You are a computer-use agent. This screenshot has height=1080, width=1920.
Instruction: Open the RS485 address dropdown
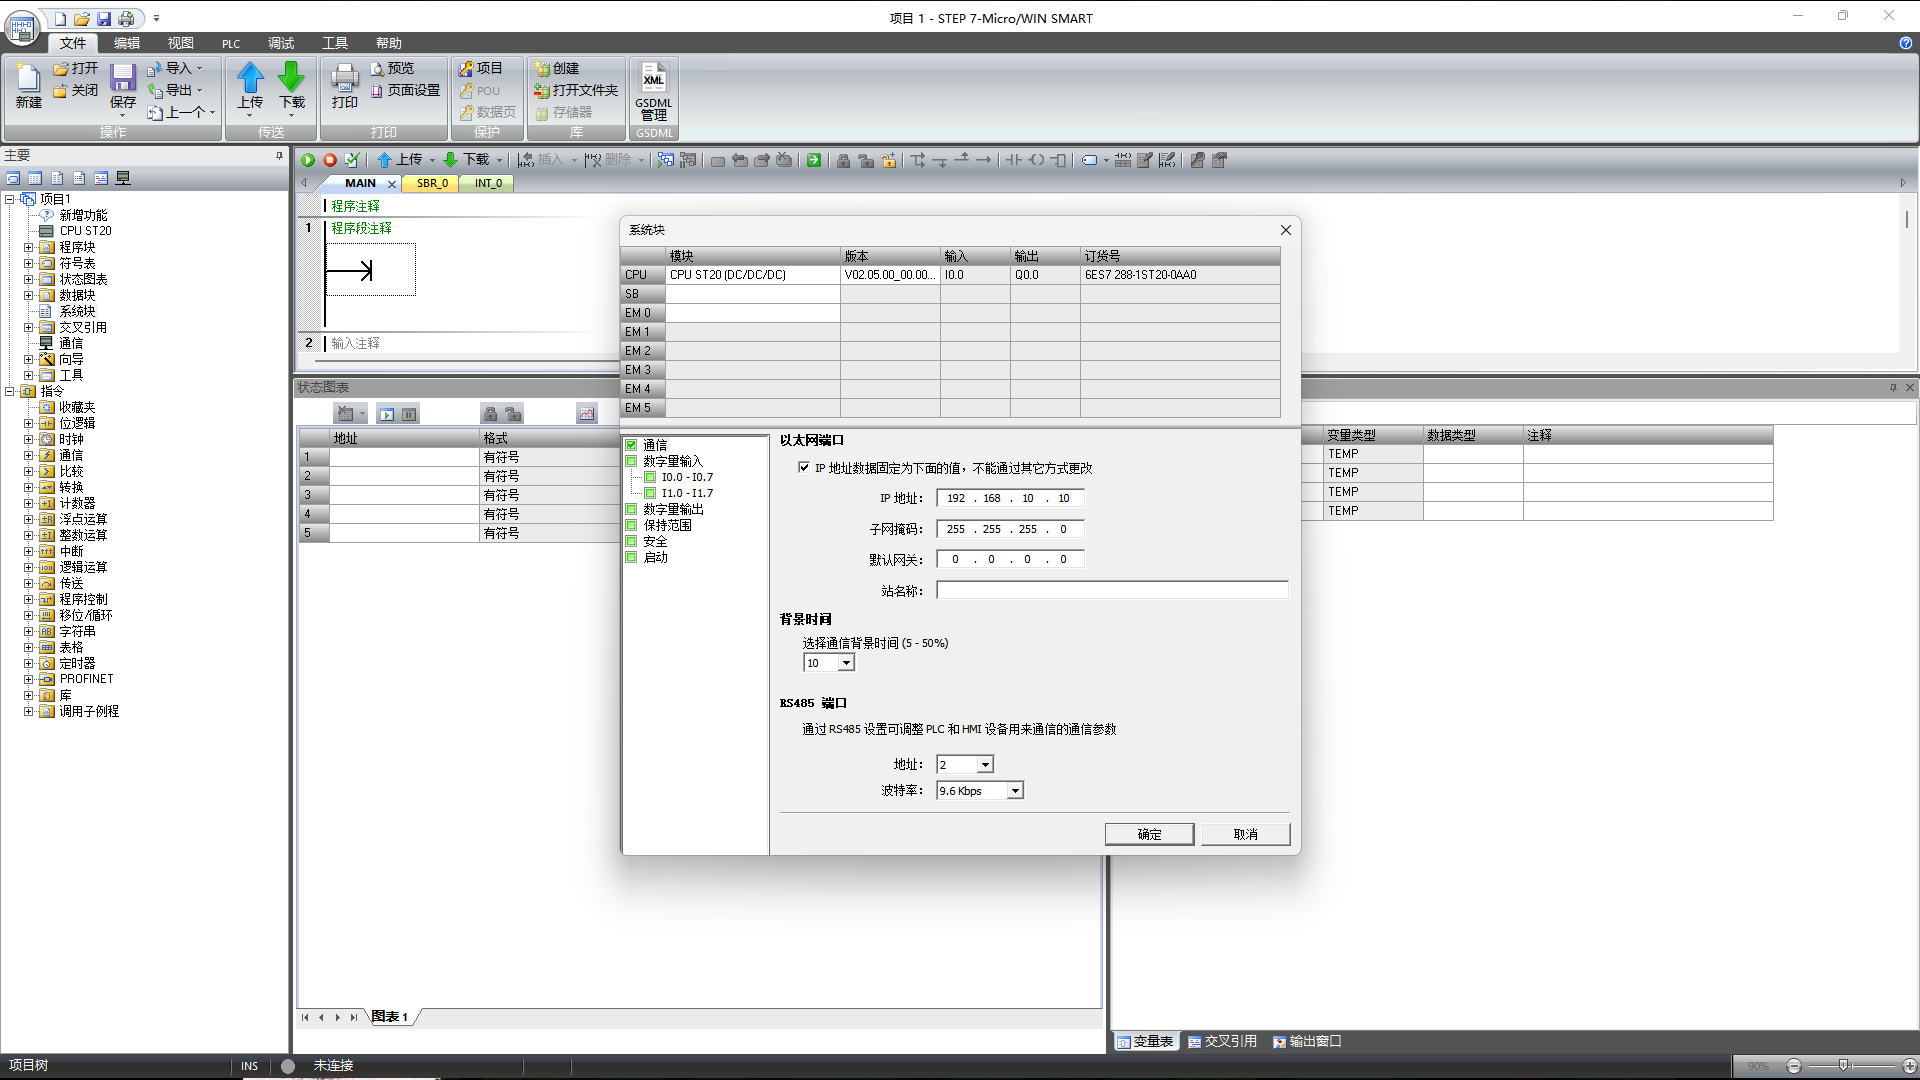pos(985,765)
